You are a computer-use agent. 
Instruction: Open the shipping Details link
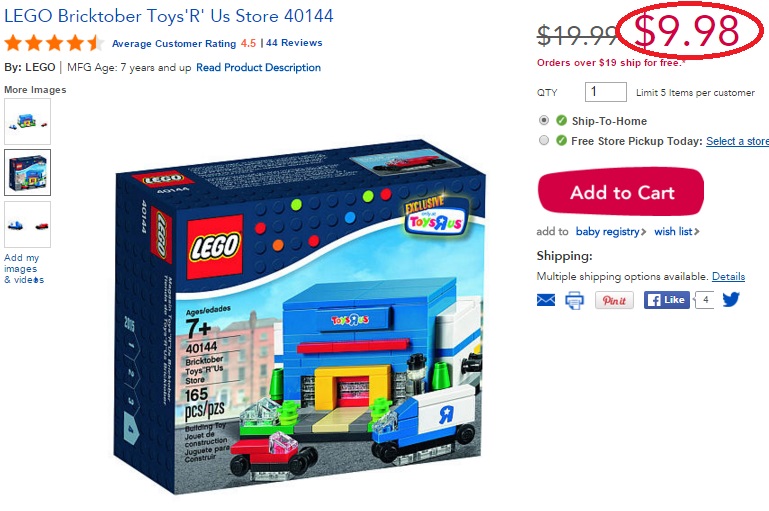click(x=728, y=276)
